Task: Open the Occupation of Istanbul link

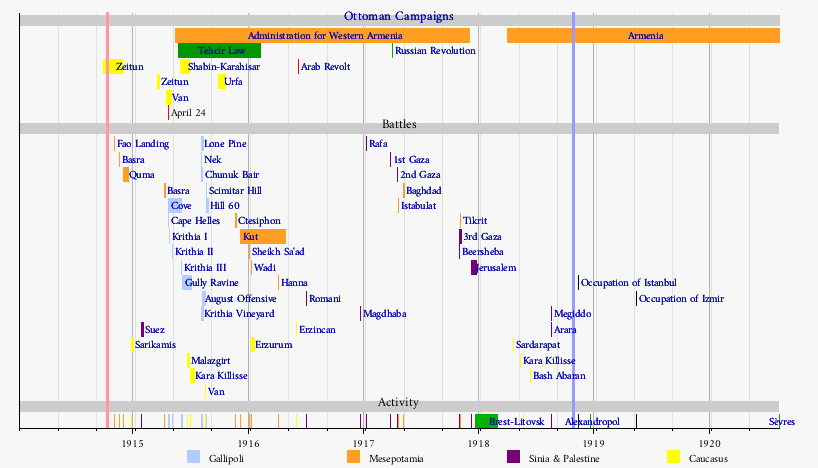Action: pyautogui.click(x=628, y=283)
